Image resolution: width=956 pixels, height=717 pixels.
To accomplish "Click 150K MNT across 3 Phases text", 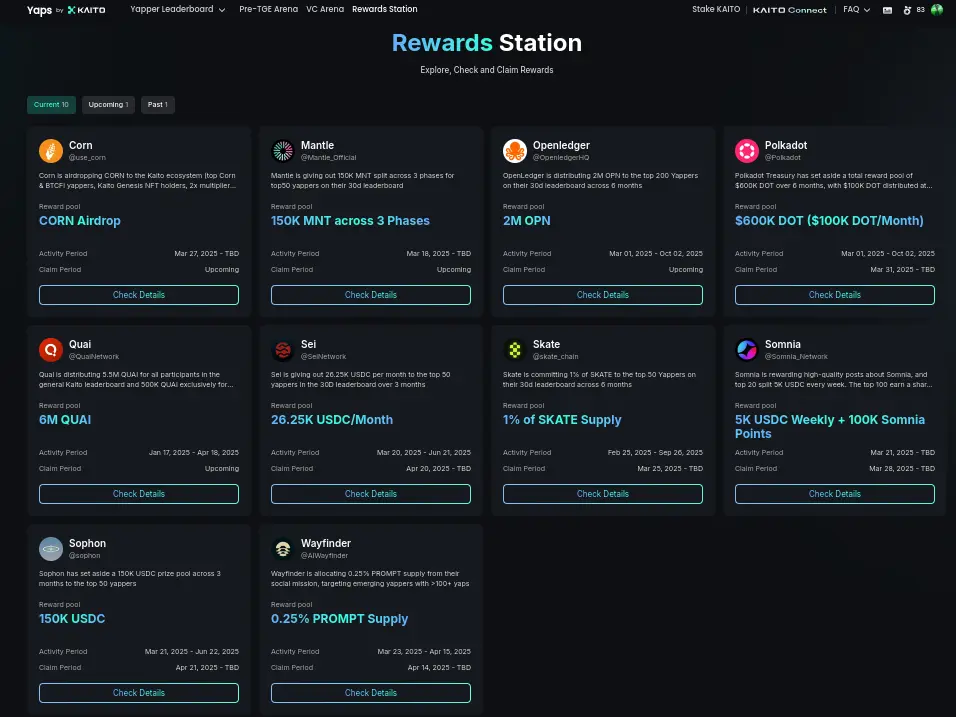I will (350, 221).
